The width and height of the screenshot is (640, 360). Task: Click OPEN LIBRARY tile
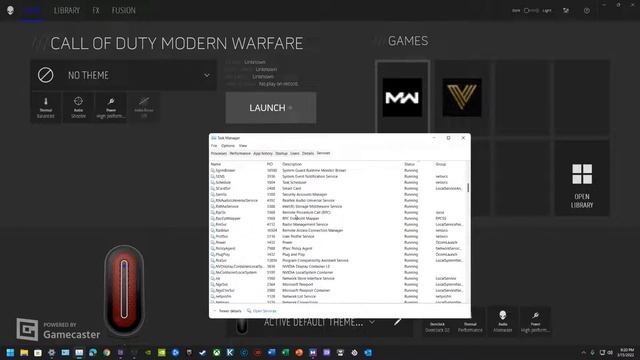click(582, 178)
